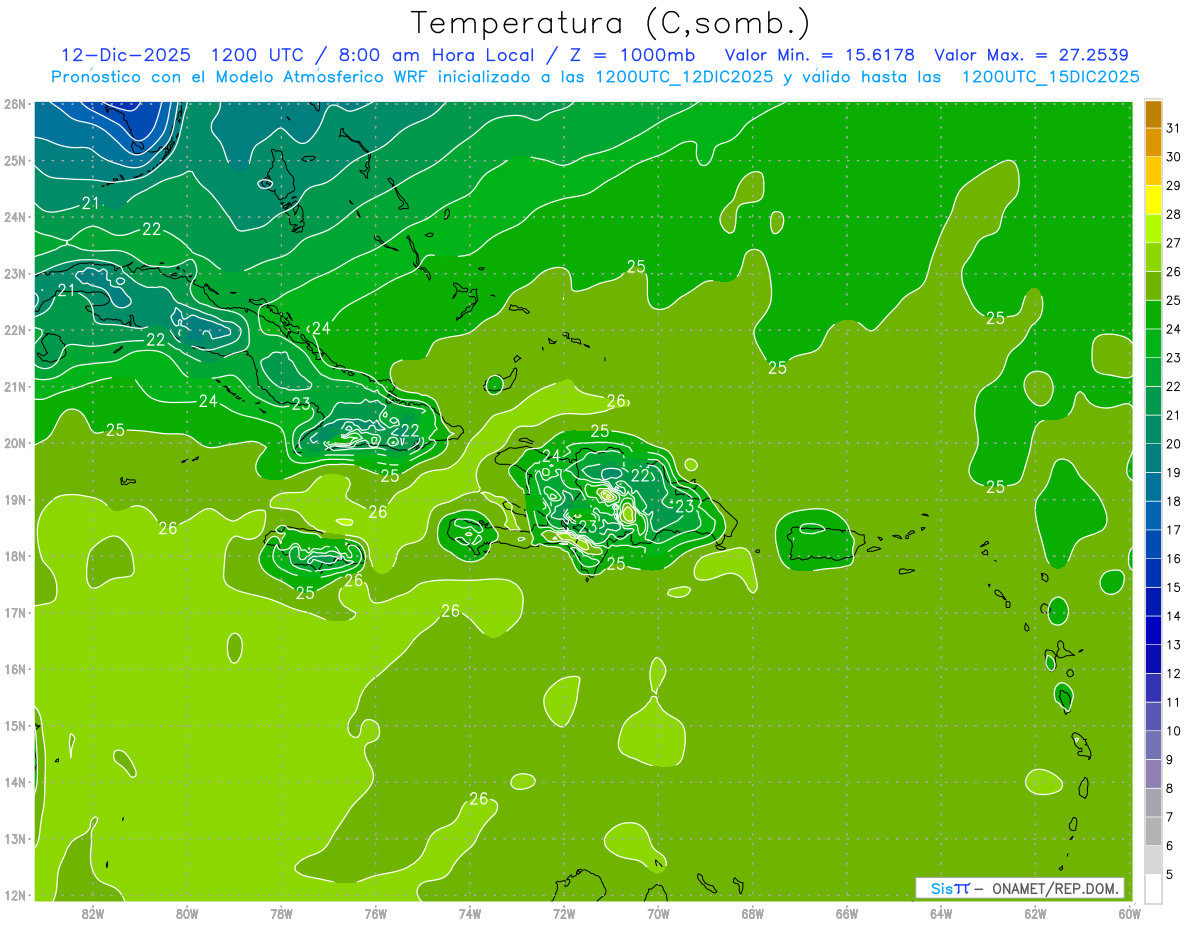Click the legend value 11
This screenshot has height=927, width=1200.
point(1174,703)
